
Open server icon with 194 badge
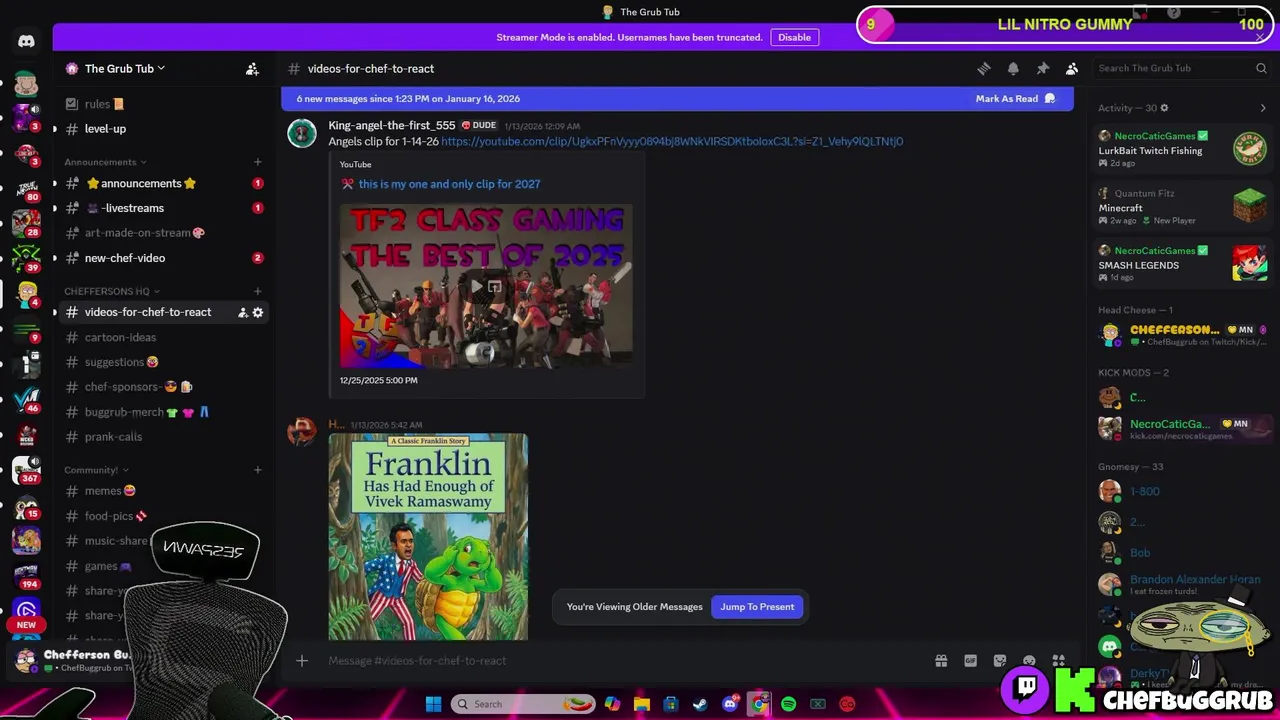click(26, 577)
